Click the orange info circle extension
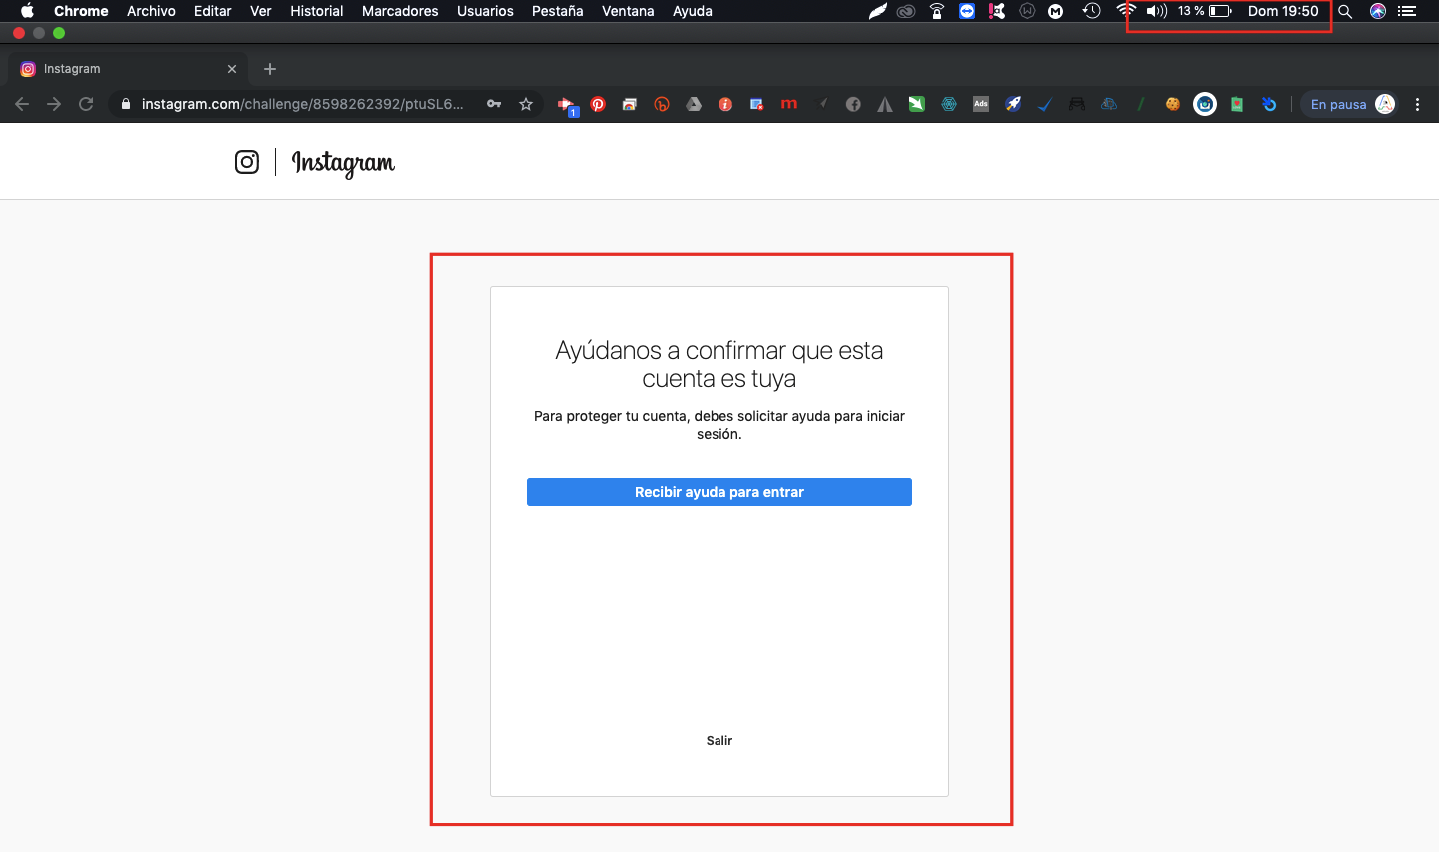This screenshot has width=1439, height=852. point(726,104)
